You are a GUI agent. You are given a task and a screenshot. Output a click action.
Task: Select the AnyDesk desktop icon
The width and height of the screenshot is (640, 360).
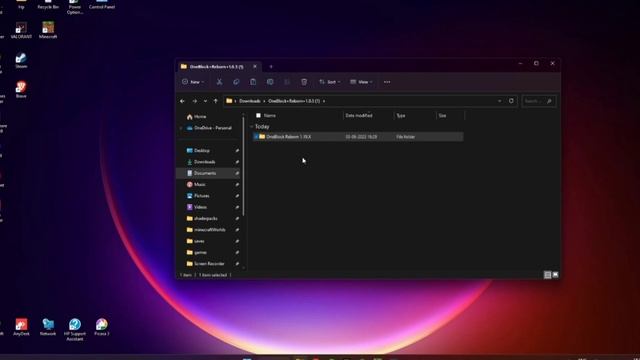pyautogui.click(x=21, y=327)
